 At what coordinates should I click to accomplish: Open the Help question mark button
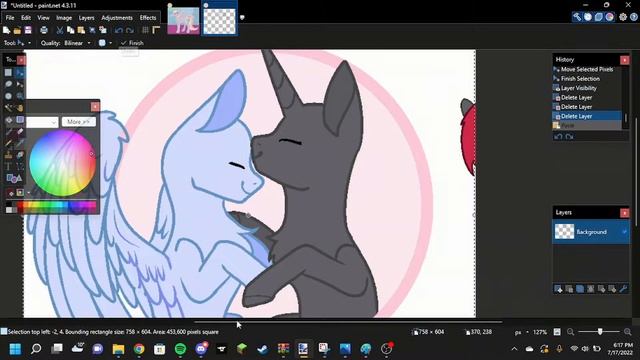coord(633,17)
